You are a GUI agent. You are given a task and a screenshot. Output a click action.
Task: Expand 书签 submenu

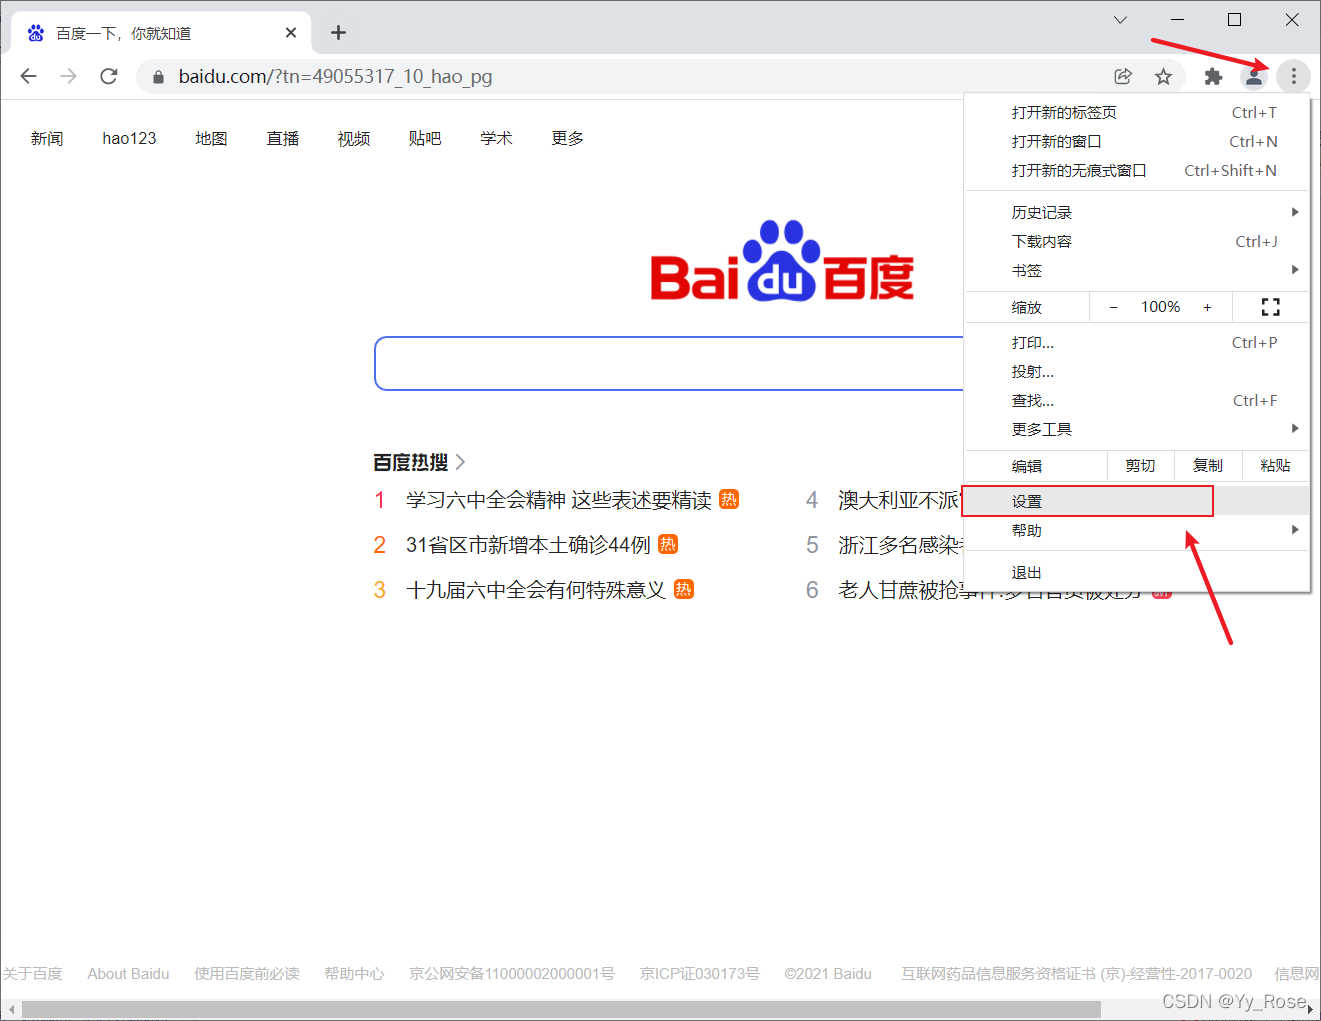coord(1137,271)
